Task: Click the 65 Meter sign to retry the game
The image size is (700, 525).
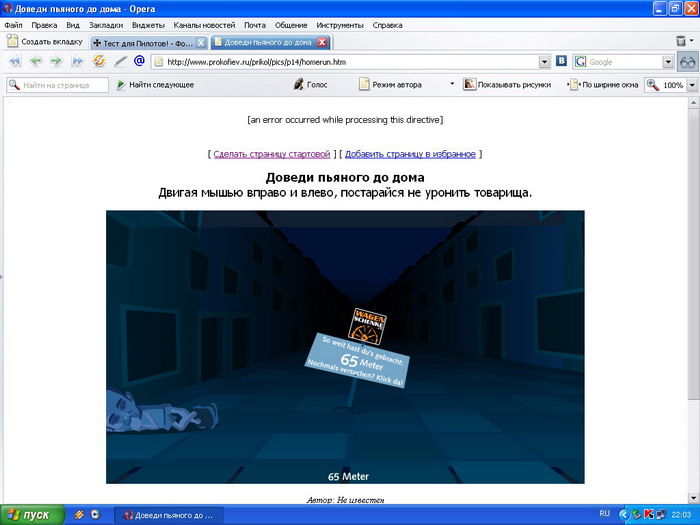Action: click(357, 360)
